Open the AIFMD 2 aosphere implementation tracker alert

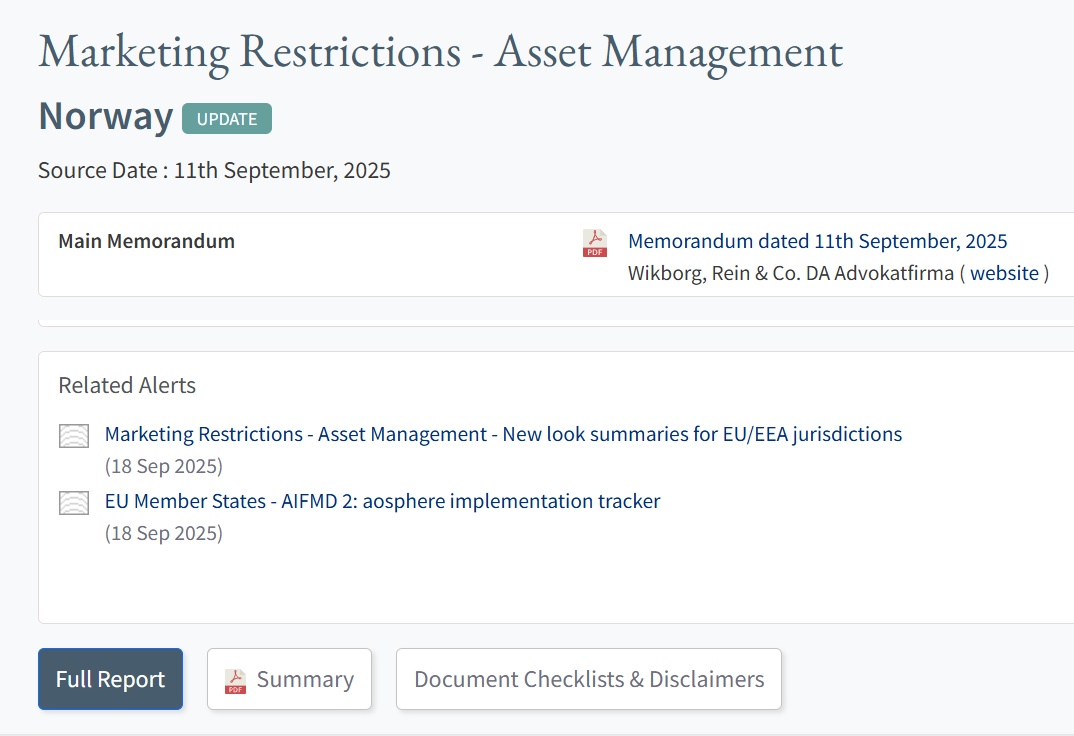(x=382, y=501)
